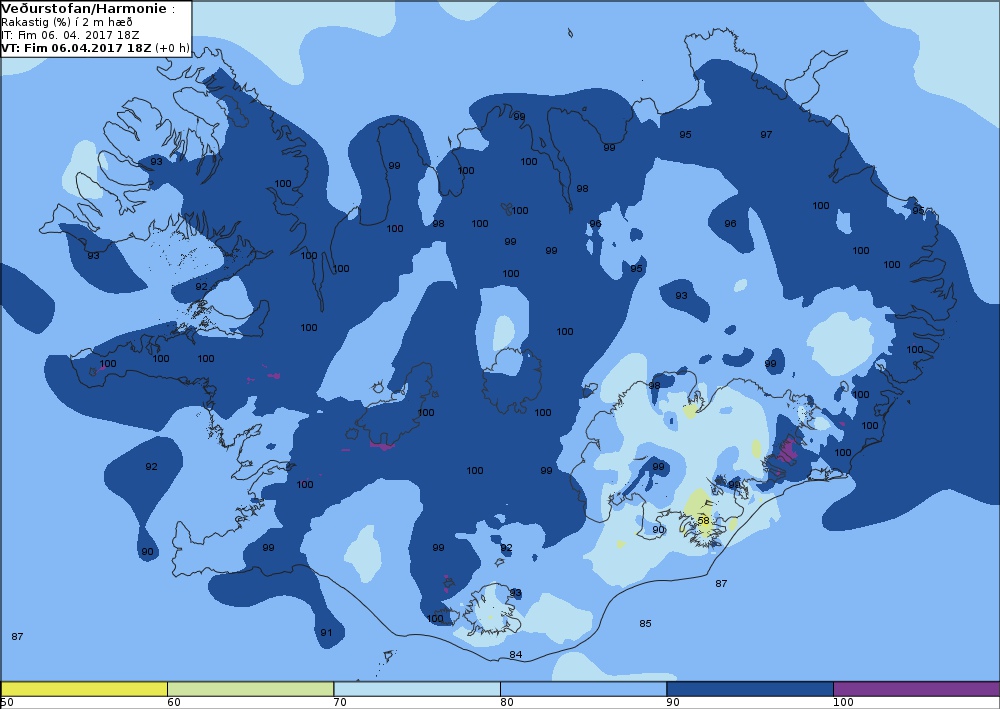Click the 'IT: Fim 06. 04. 2017 18Z' line
The image size is (1000, 709).
[x=70, y=35]
